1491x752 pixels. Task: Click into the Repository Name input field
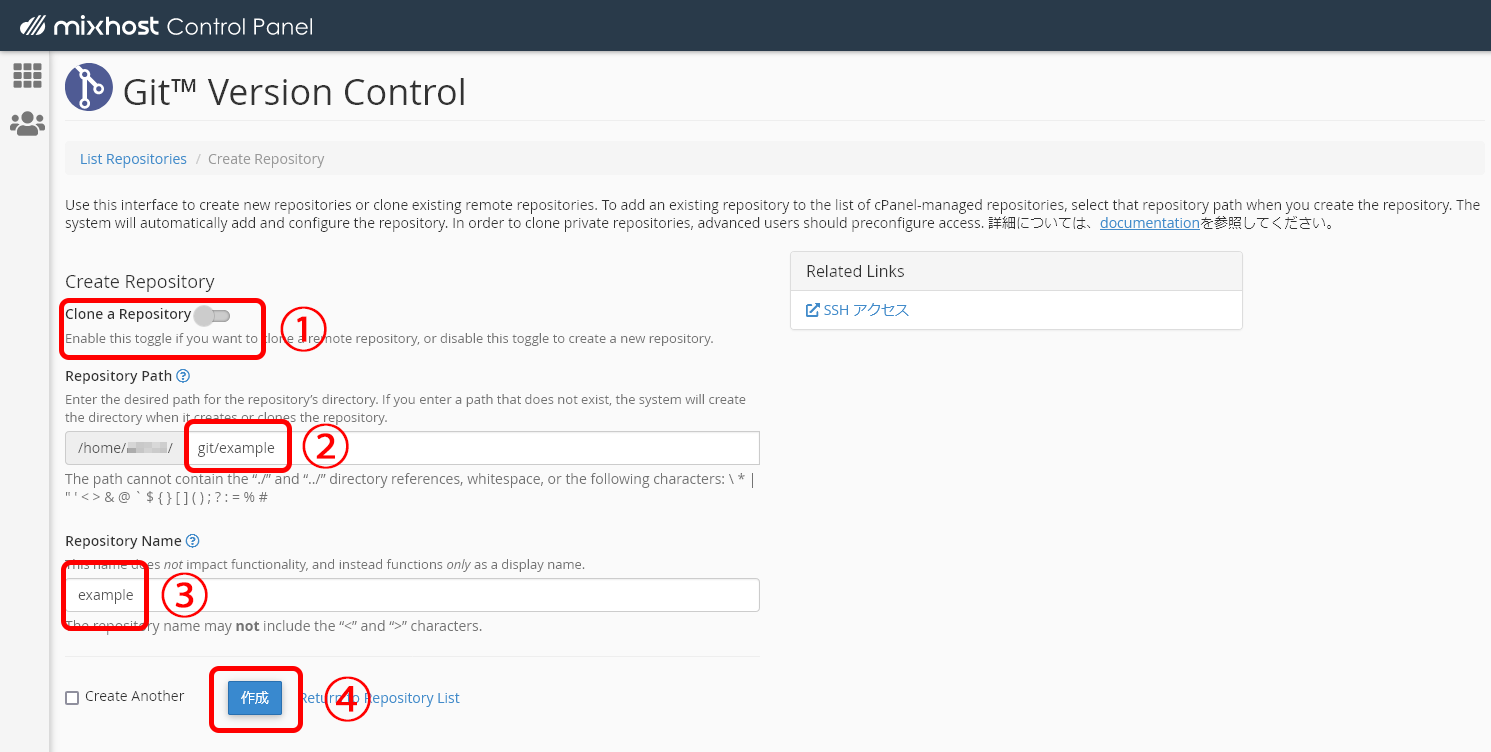tap(450, 595)
